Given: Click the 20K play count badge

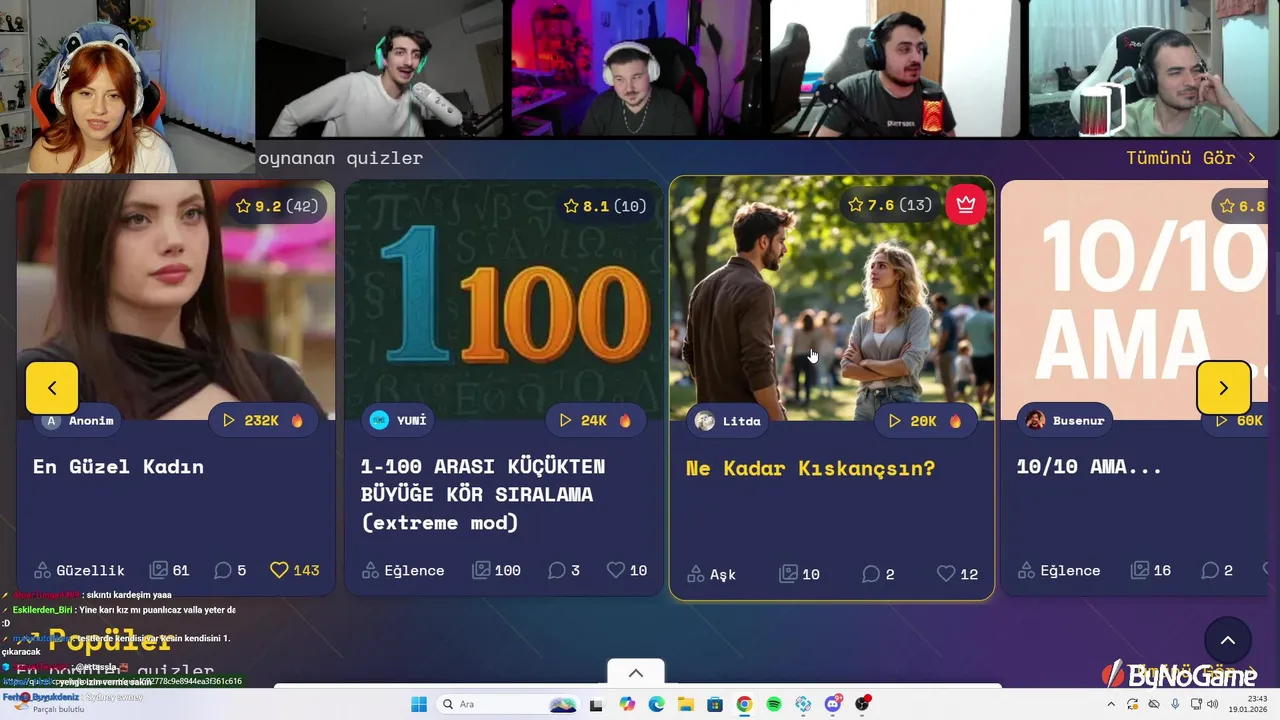Looking at the screenshot, I should point(925,421).
